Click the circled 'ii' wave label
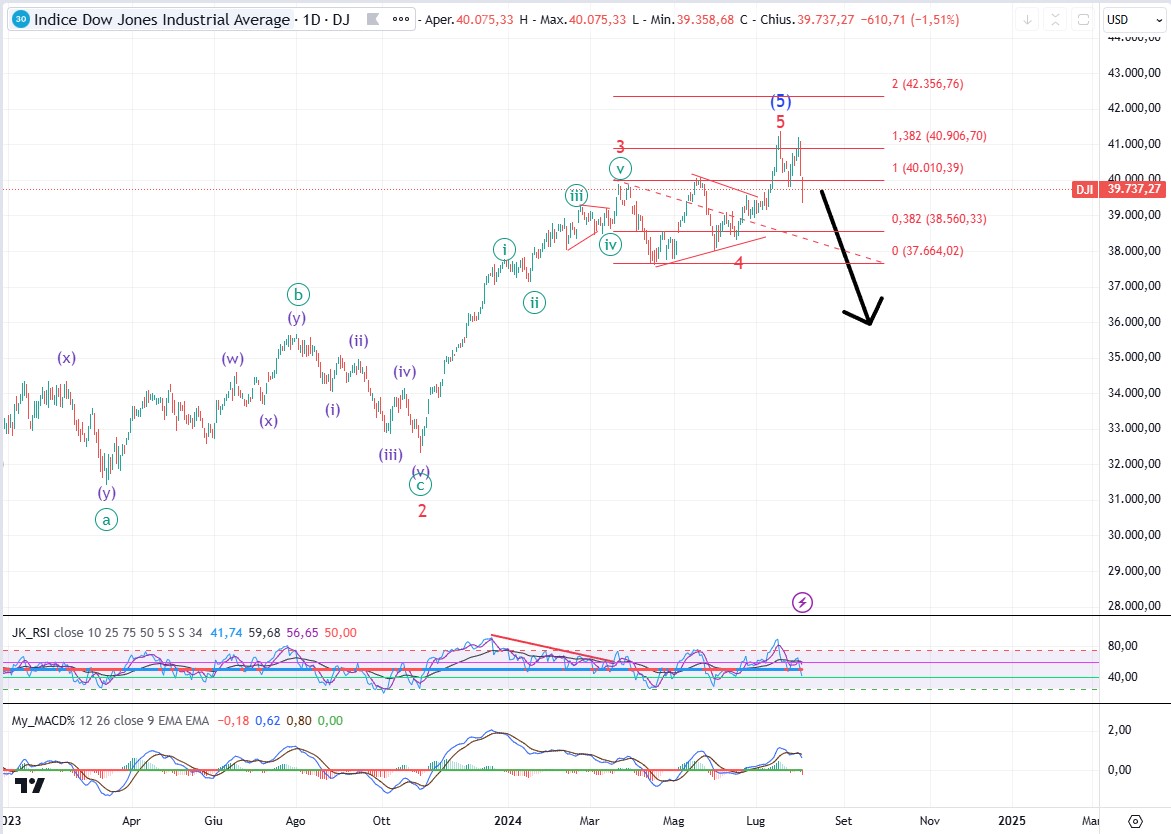The height and width of the screenshot is (834, 1171). click(x=534, y=302)
